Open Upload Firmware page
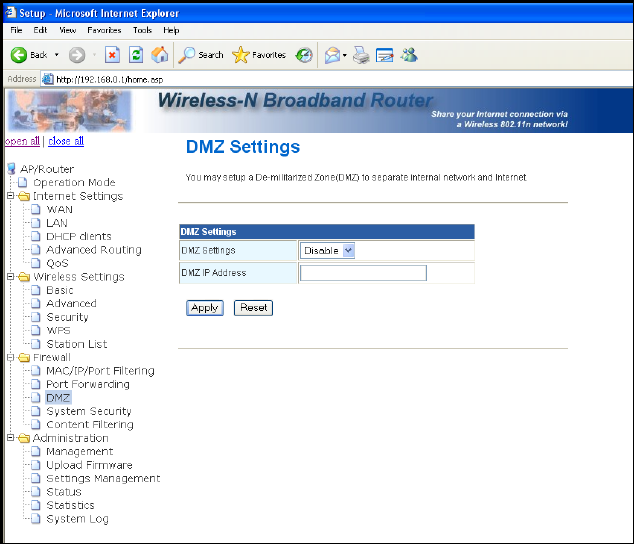Image resolution: width=634 pixels, height=544 pixels. pyautogui.click(x=89, y=465)
